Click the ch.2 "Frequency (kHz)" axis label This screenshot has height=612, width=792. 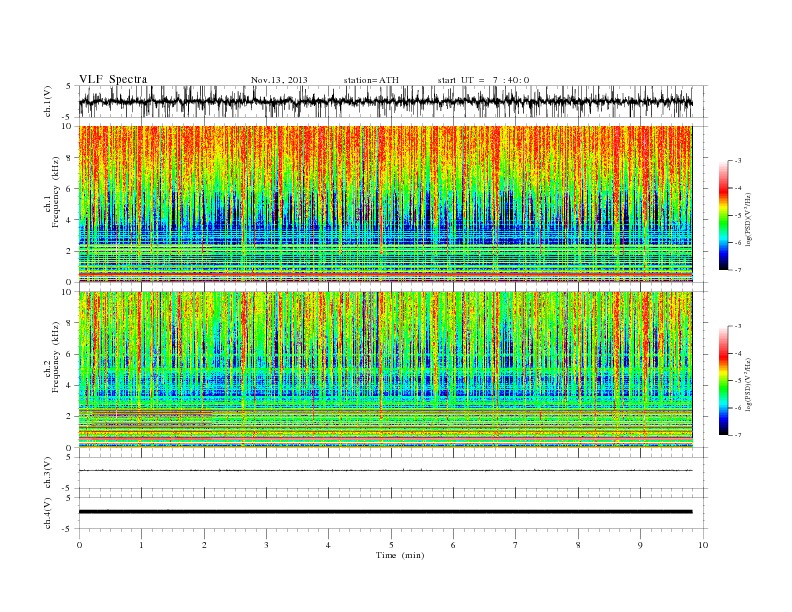point(56,357)
